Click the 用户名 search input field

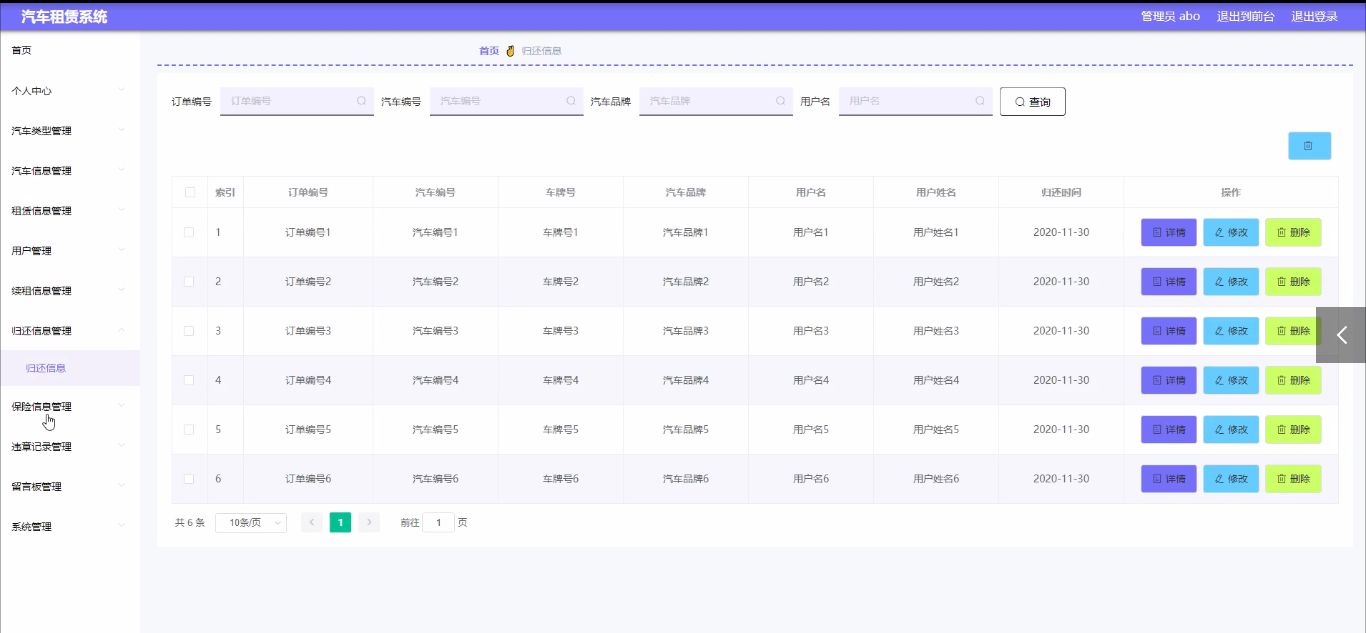[916, 101]
